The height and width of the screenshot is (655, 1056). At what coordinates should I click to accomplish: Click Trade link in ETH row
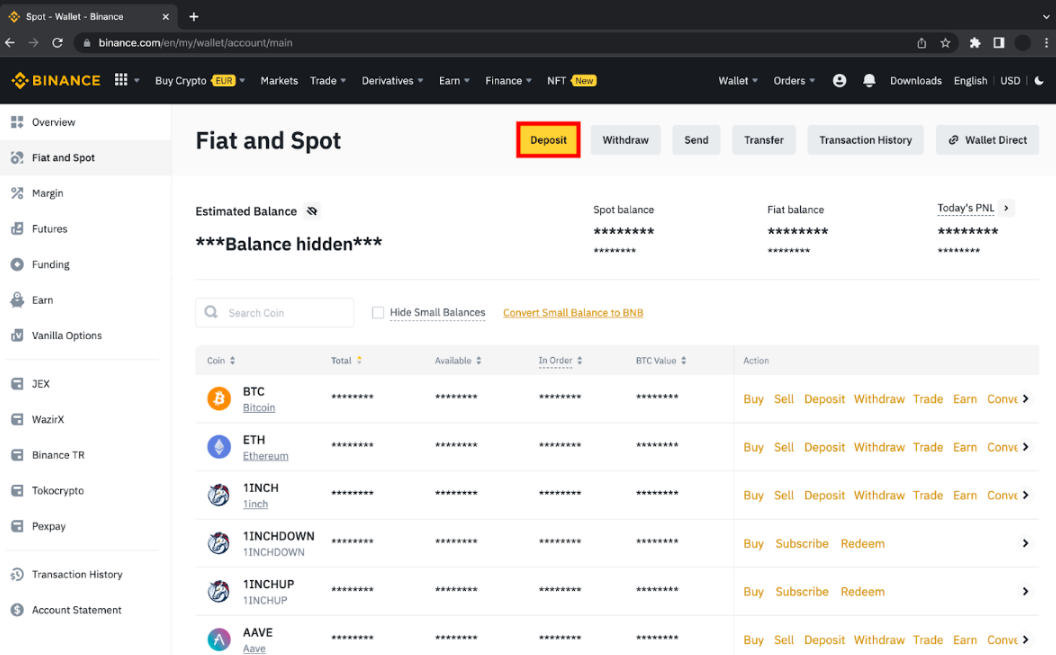(927, 447)
